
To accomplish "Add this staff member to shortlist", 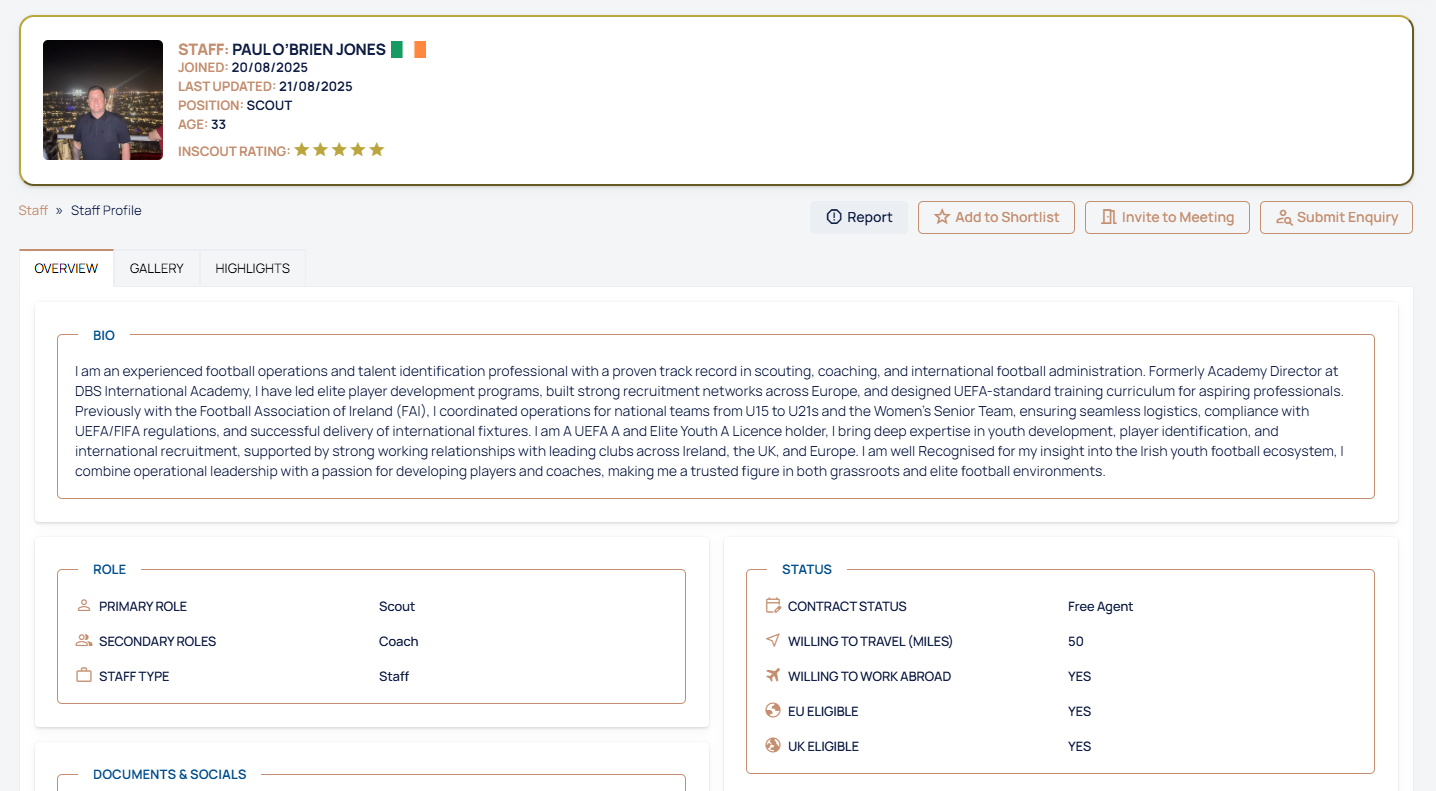I will click(x=996, y=217).
